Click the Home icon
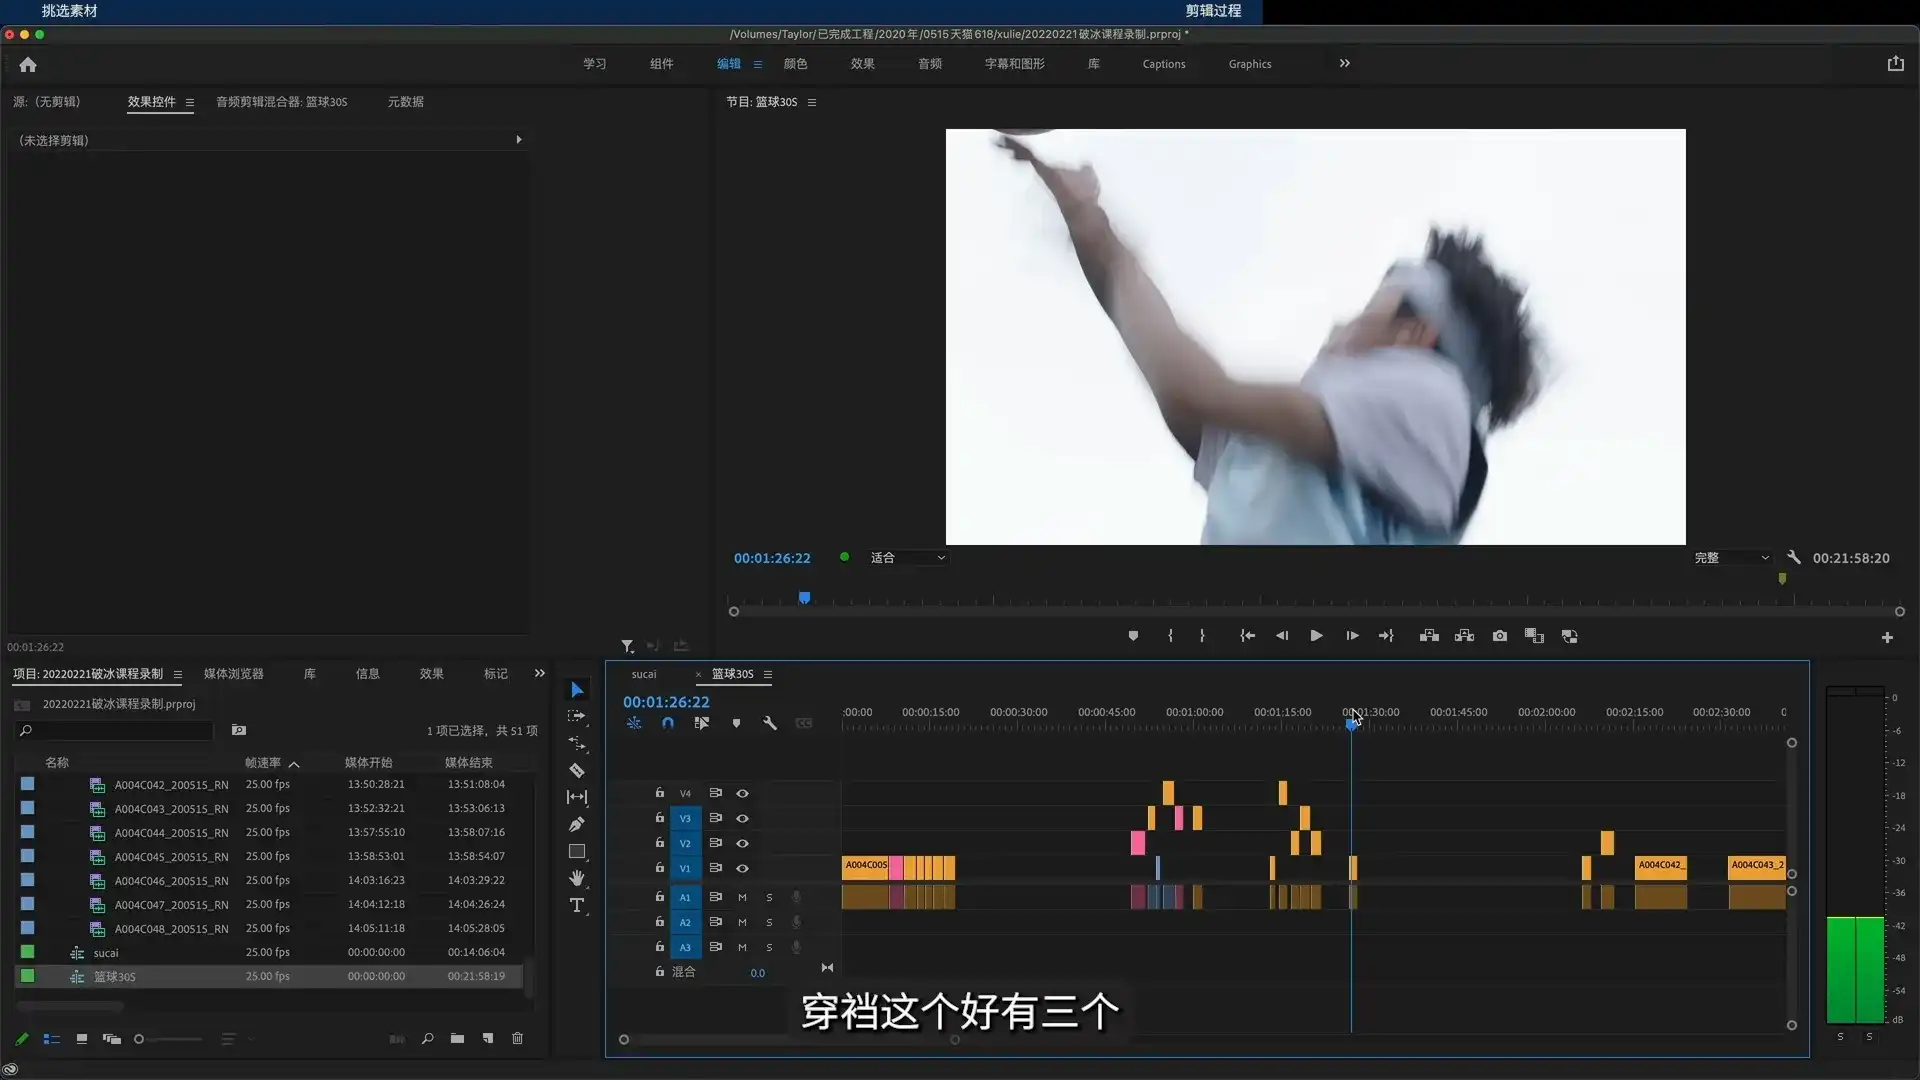Viewport: 1920px width, 1080px height. click(28, 64)
